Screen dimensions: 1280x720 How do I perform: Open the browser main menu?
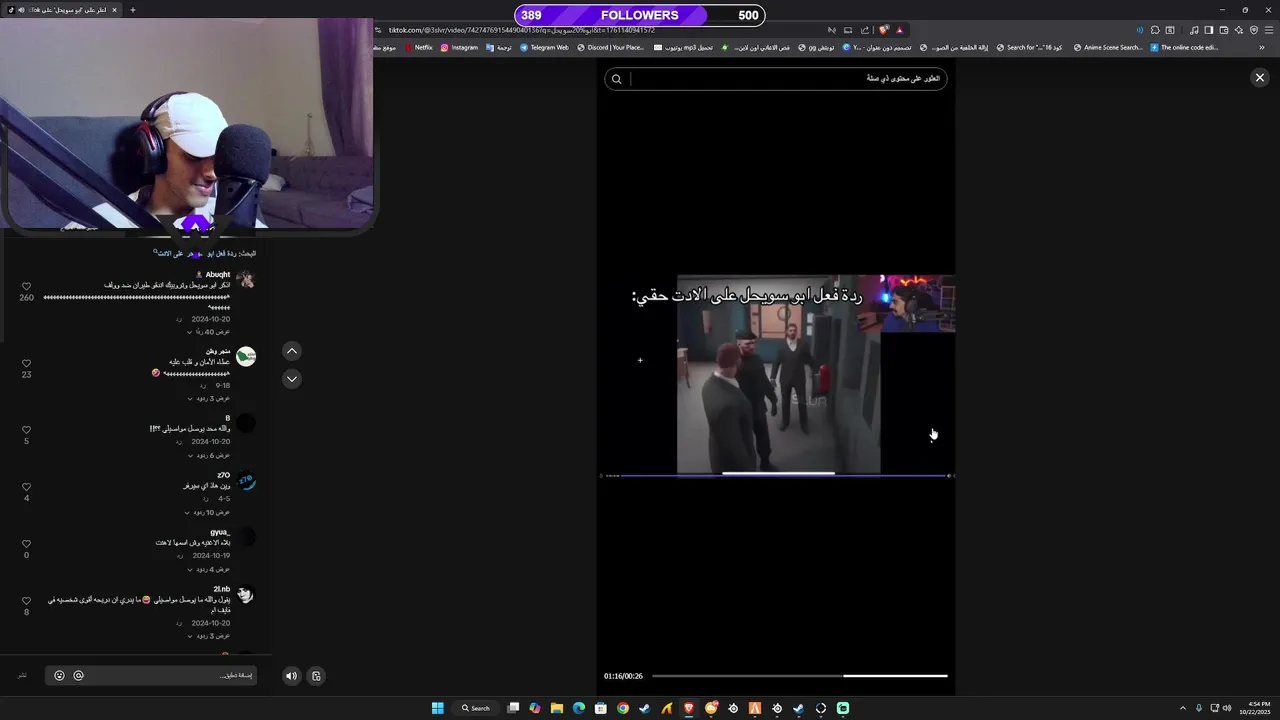click(1269, 30)
